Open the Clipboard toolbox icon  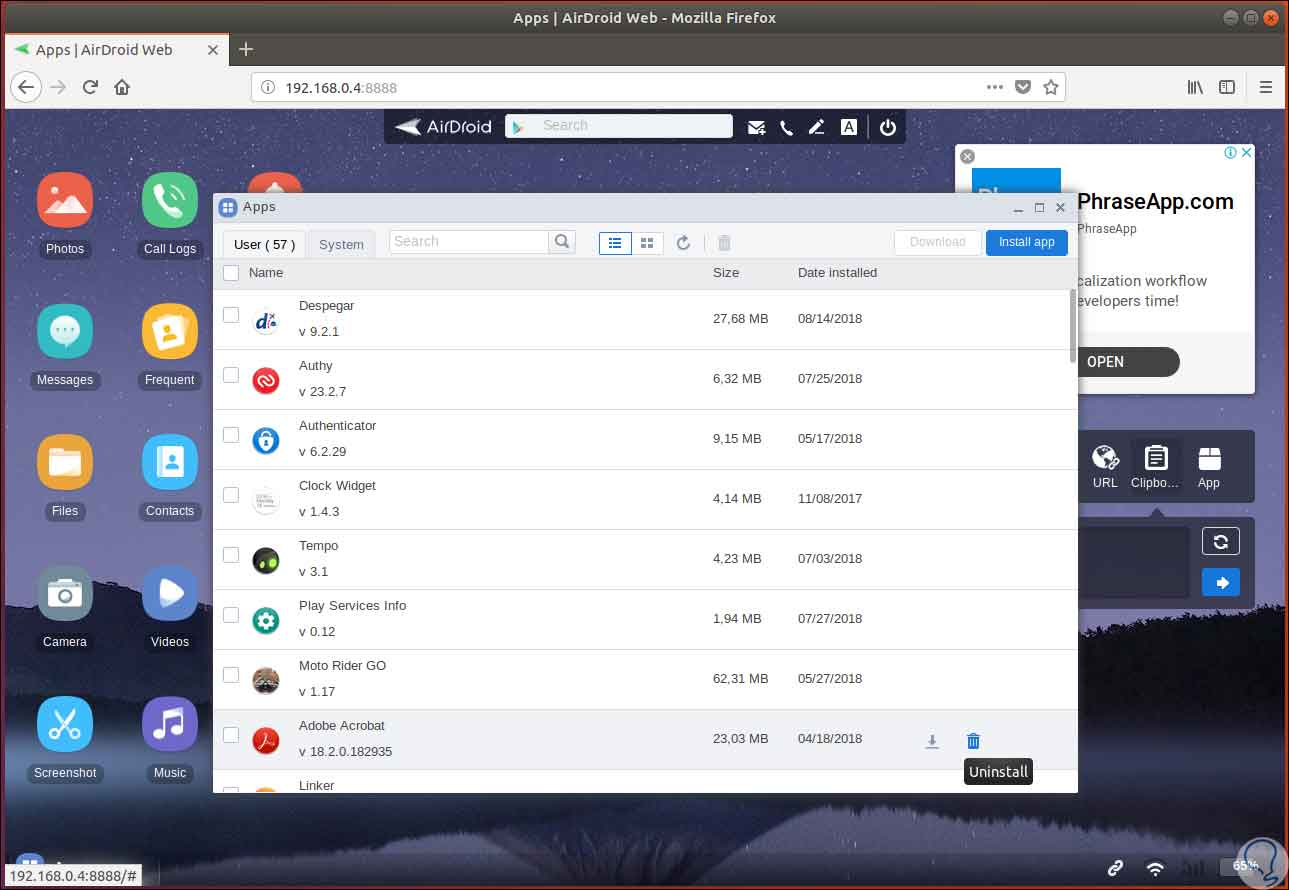coord(1156,467)
